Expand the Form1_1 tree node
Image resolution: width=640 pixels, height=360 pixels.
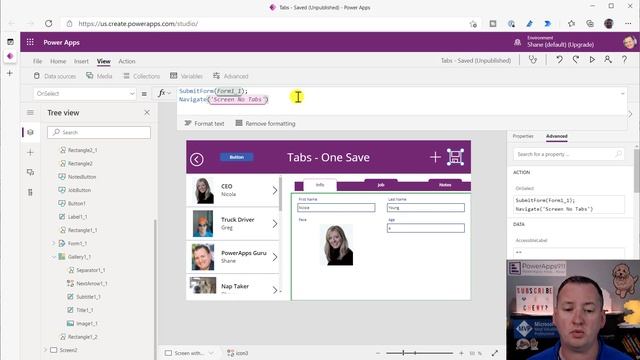coord(53,243)
